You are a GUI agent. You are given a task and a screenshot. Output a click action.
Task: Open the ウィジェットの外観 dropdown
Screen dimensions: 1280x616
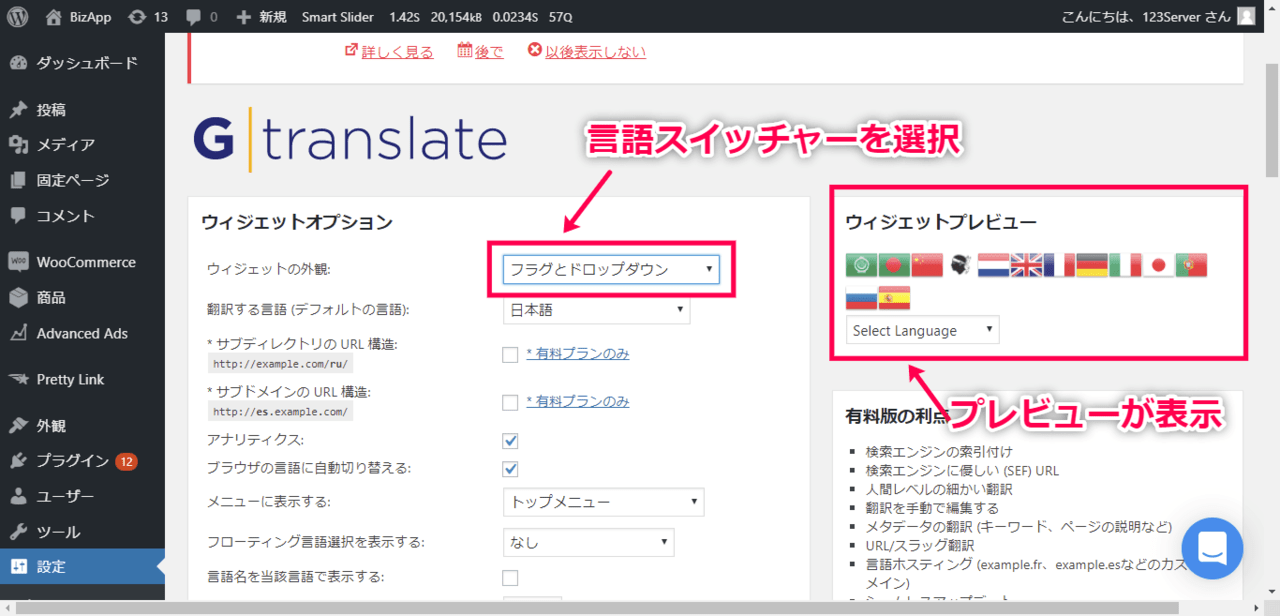tap(611, 268)
